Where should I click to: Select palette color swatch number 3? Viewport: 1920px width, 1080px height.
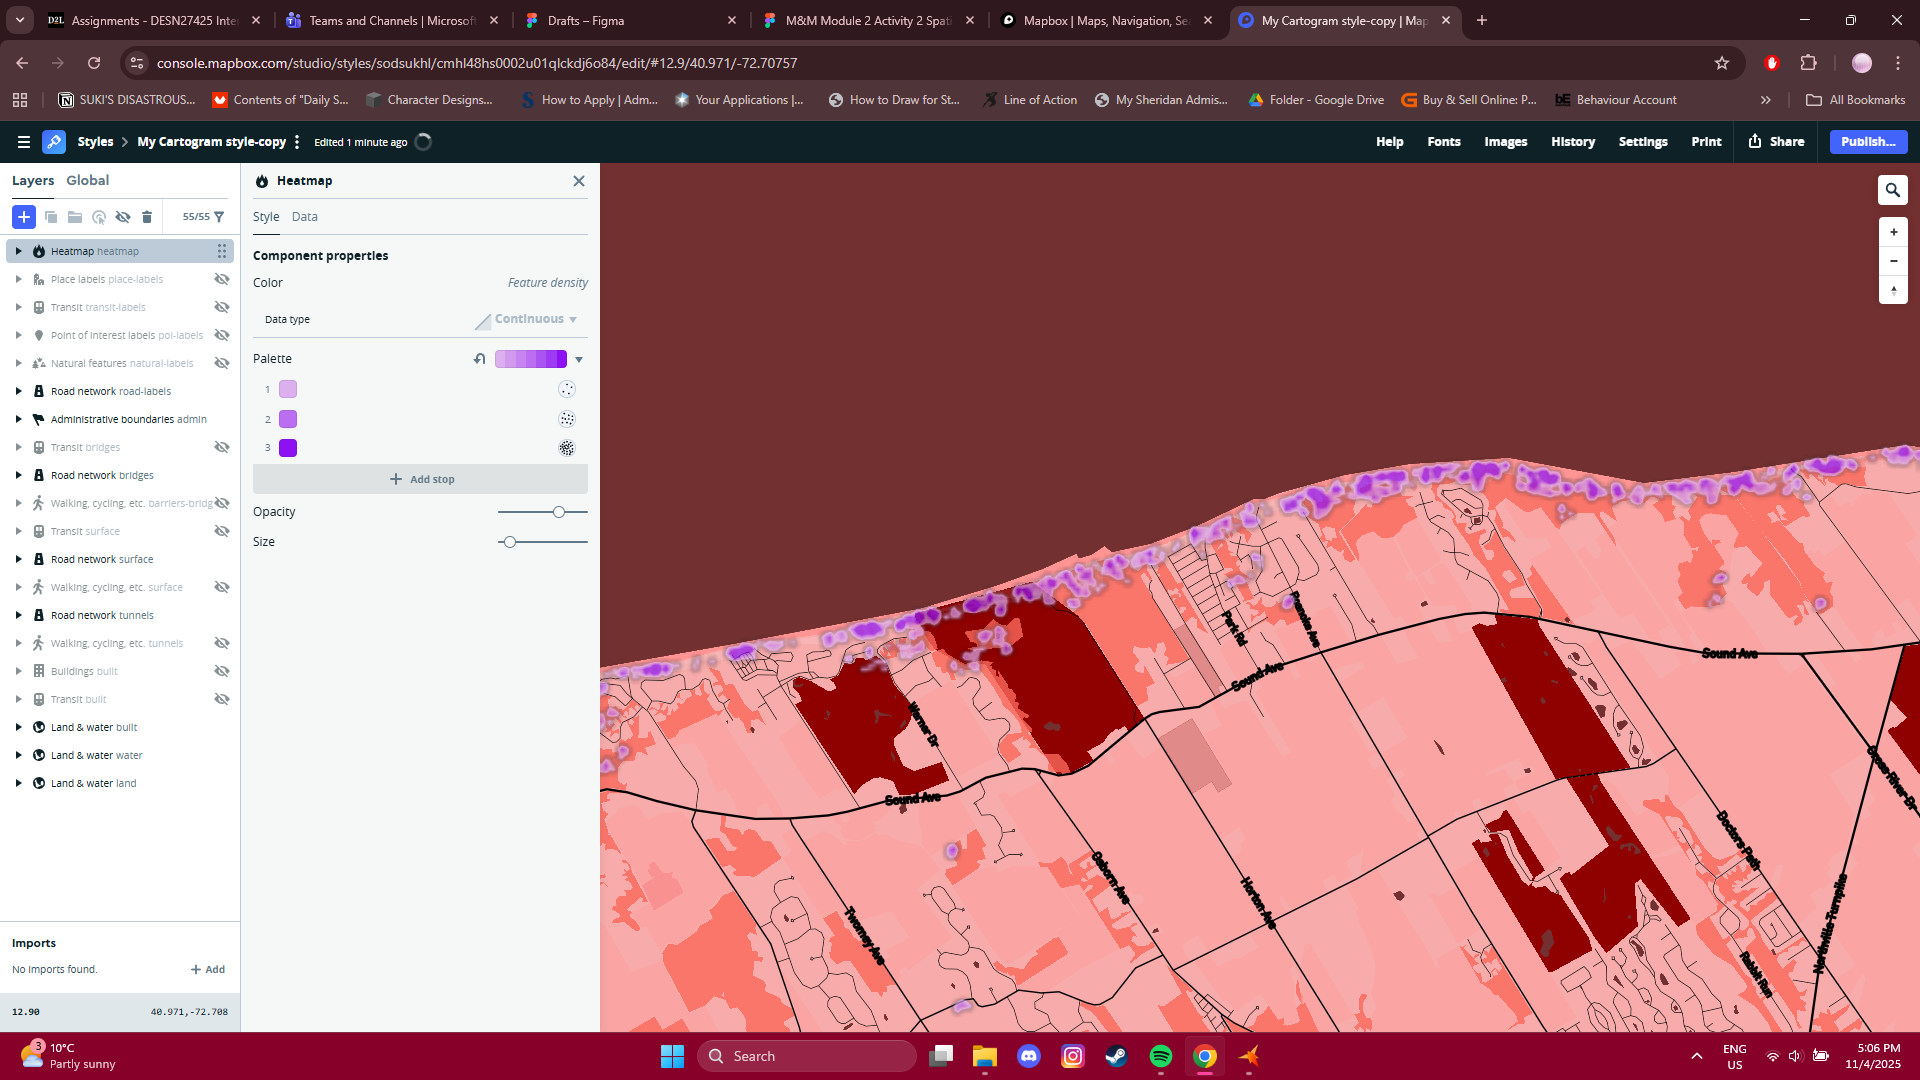pyautogui.click(x=289, y=448)
